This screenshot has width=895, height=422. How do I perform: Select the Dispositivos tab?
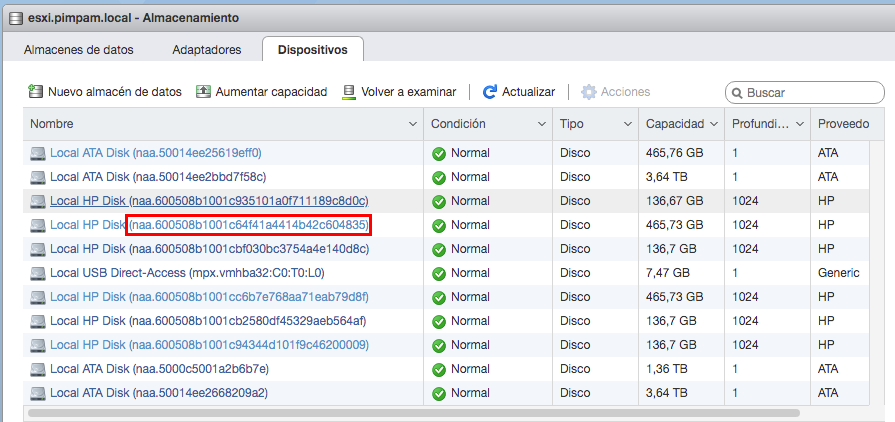pos(312,49)
